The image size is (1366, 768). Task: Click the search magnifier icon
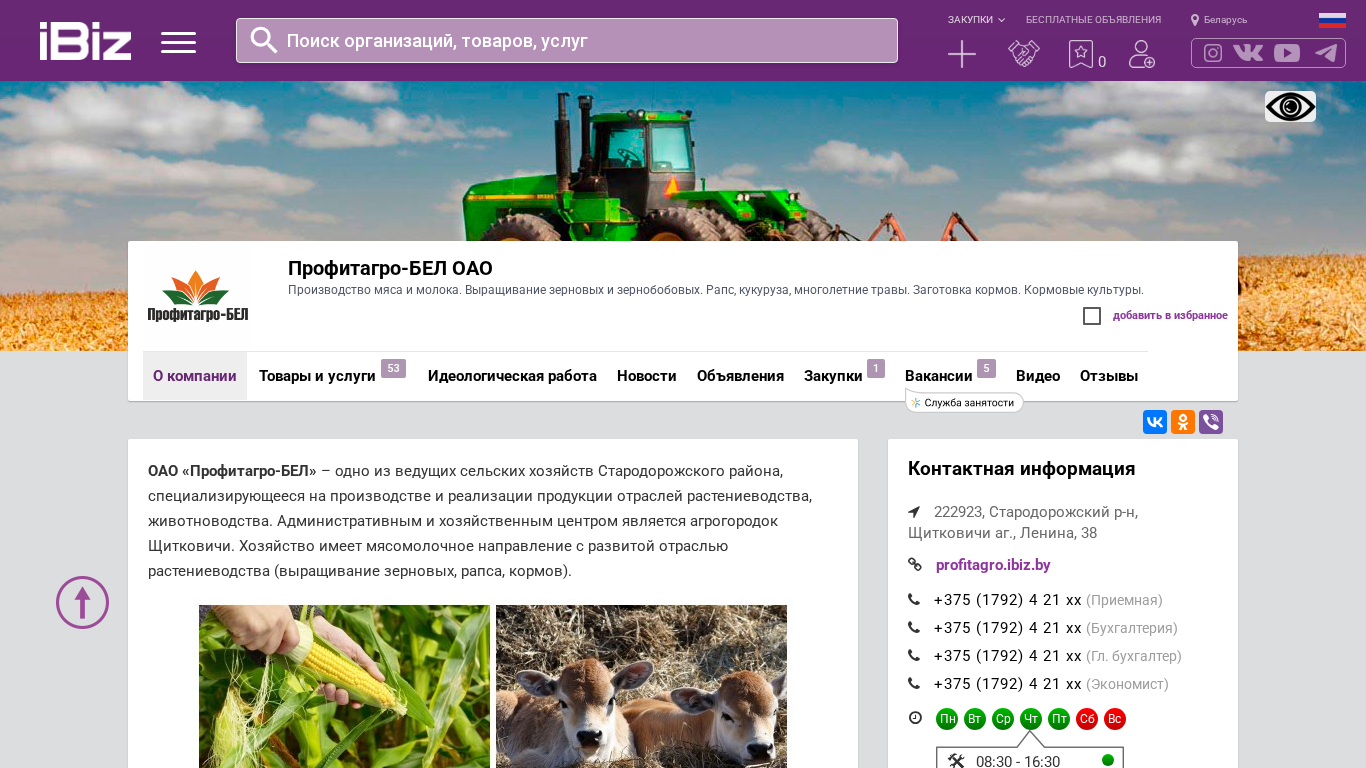point(264,40)
